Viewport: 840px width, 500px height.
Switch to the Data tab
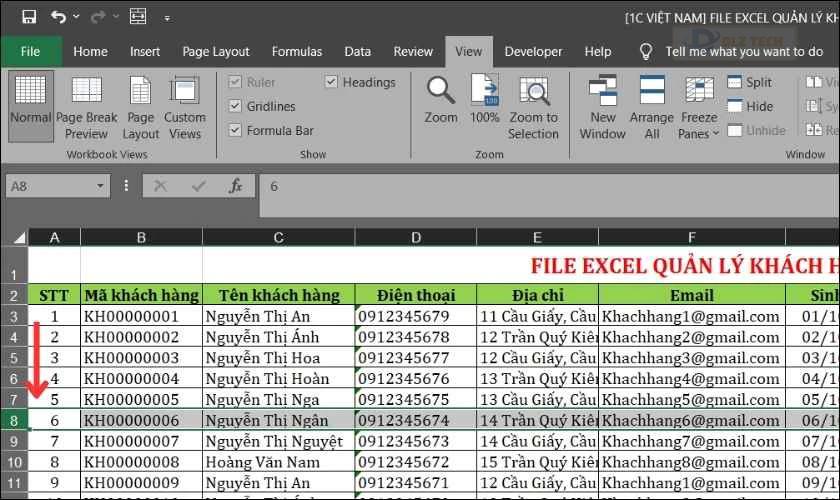click(x=357, y=51)
